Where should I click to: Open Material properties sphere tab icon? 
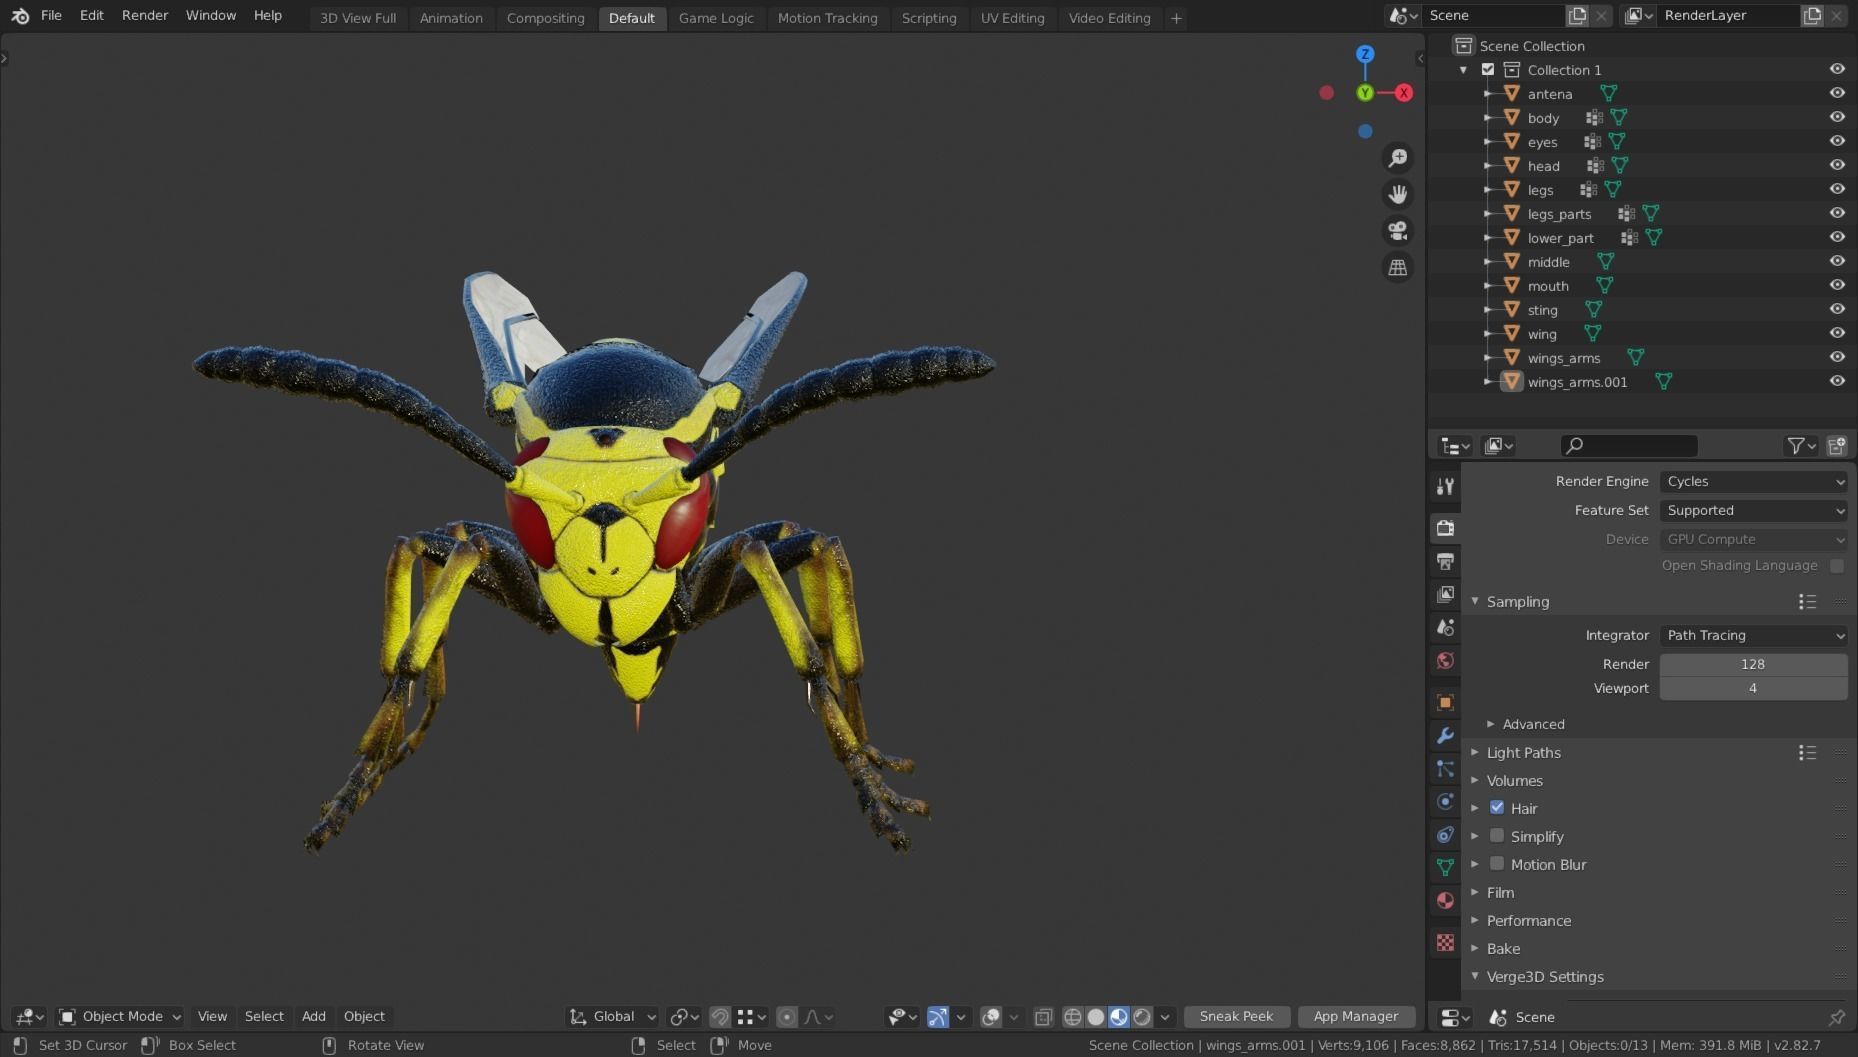[x=1445, y=900]
